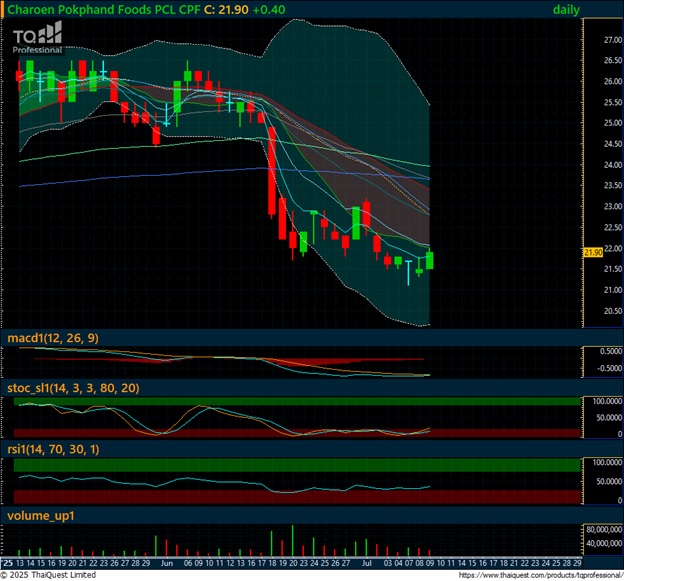Click the 40,000,000 volume scale value

tap(604, 543)
